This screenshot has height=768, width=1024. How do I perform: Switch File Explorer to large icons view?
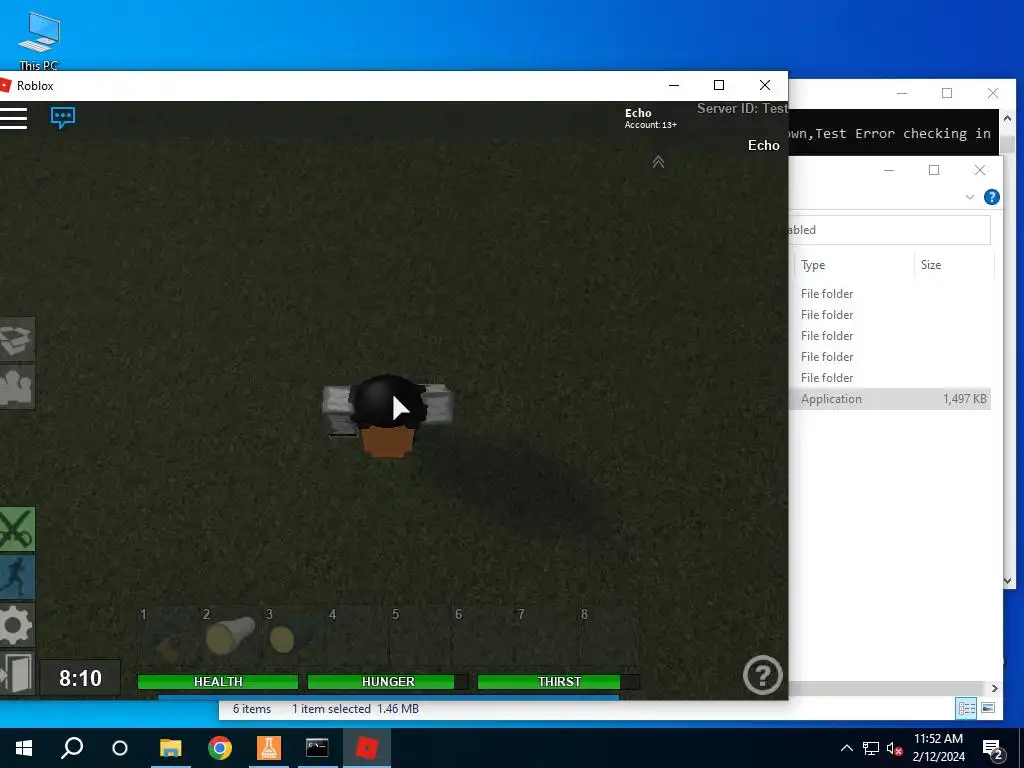pos(988,708)
